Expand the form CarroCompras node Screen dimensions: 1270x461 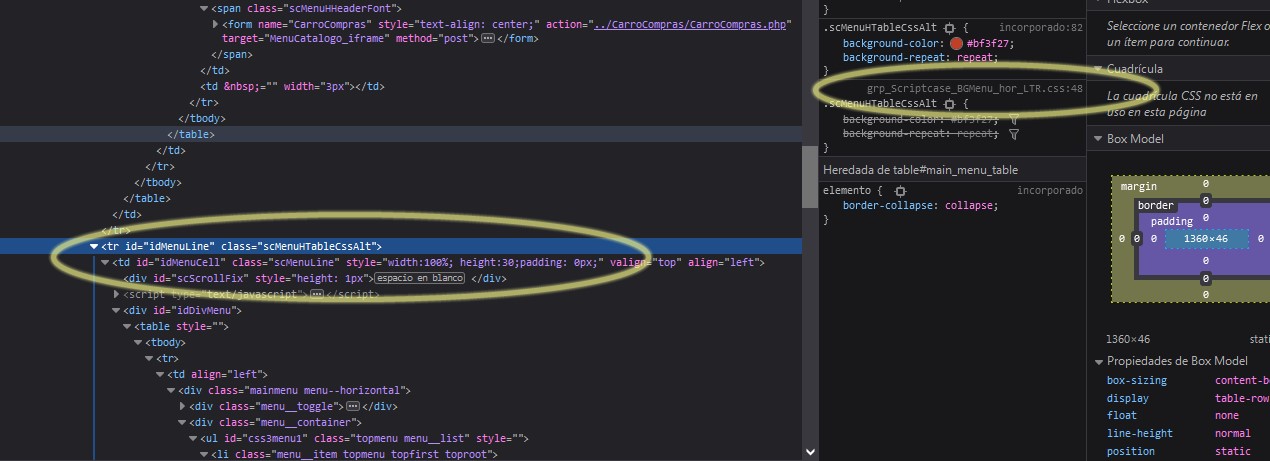tap(216, 23)
